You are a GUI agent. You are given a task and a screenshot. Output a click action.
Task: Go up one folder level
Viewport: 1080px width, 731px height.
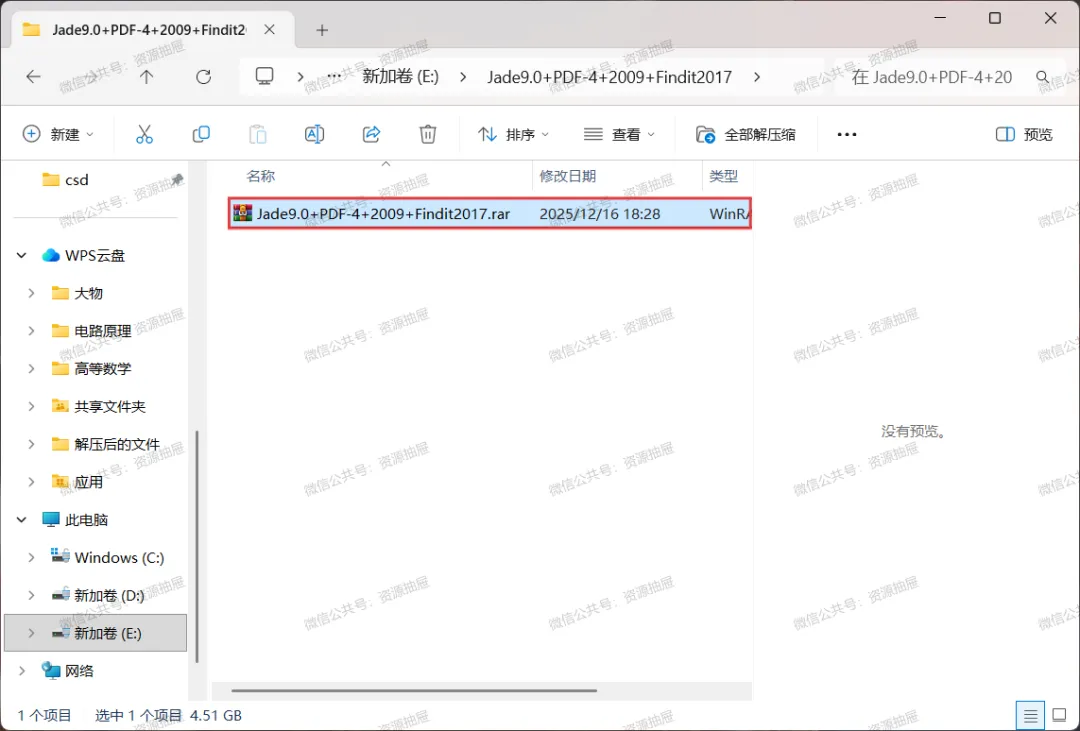tap(146, 76)
